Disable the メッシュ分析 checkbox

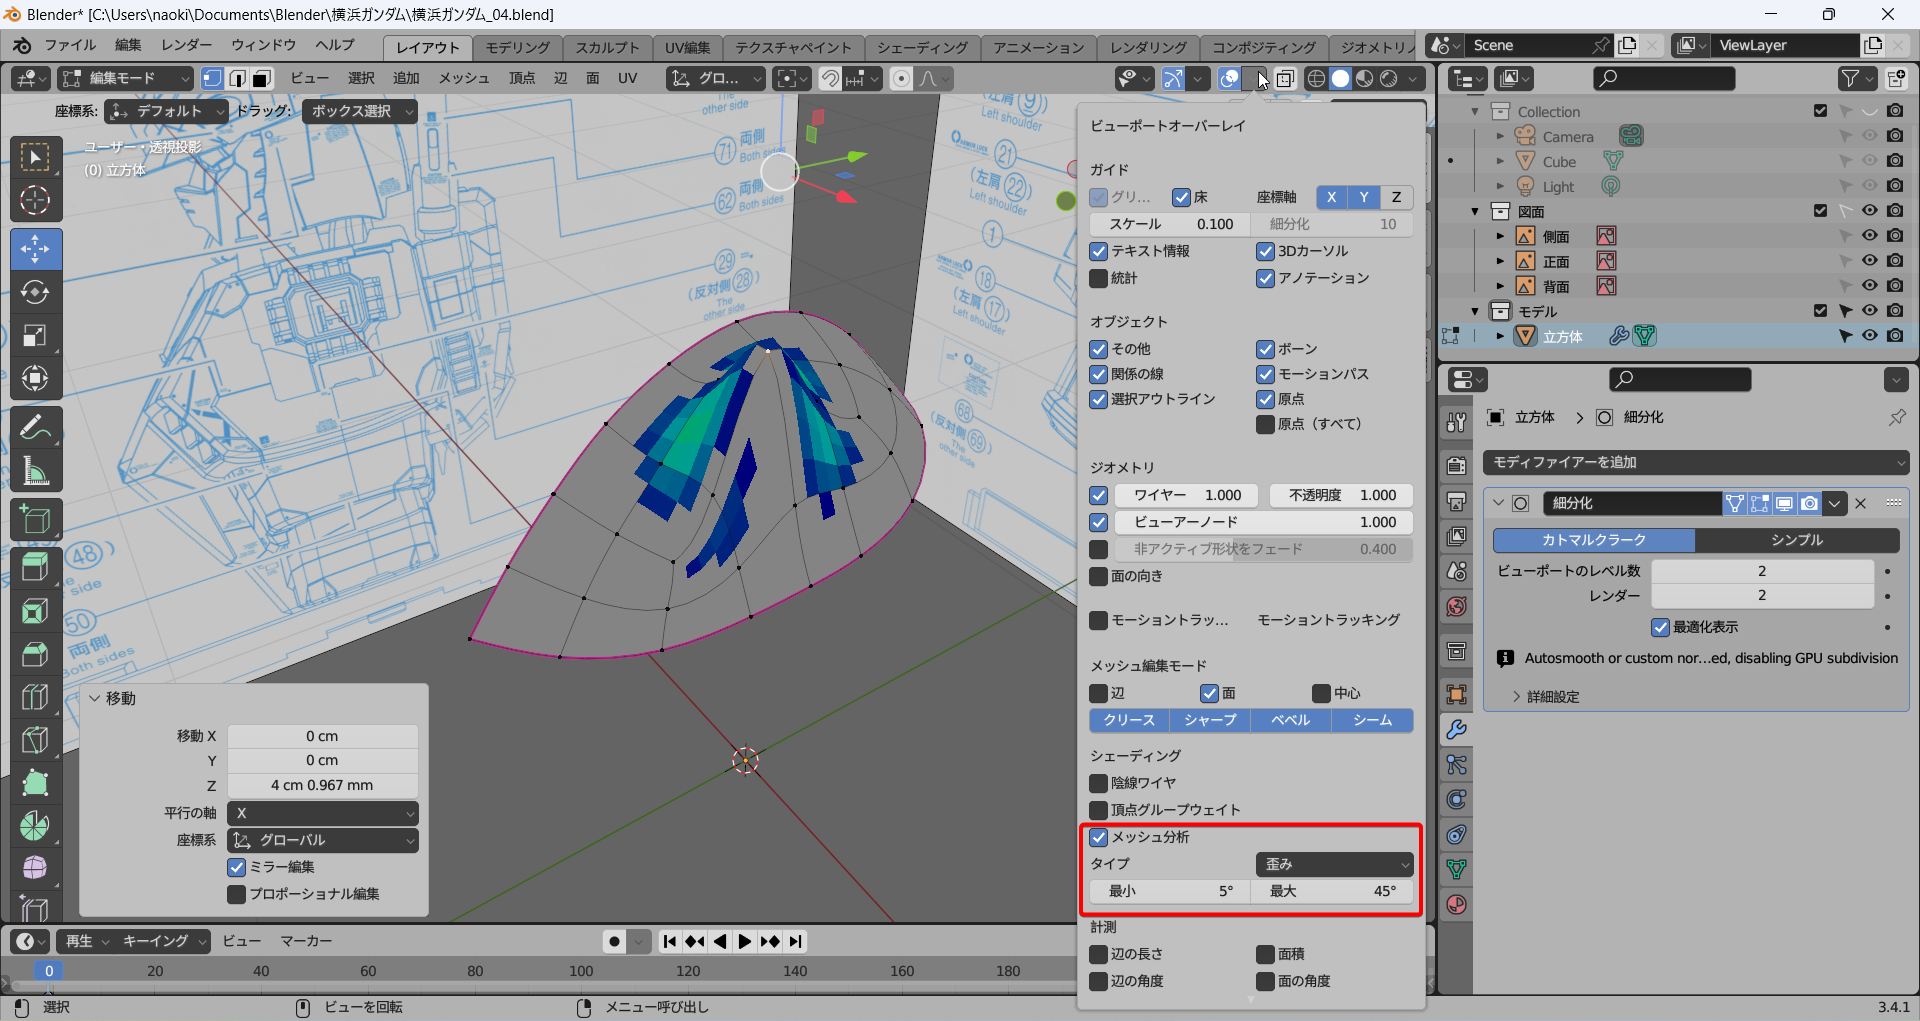[1099, 837]
